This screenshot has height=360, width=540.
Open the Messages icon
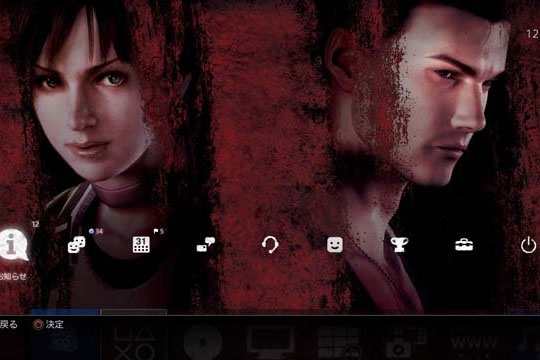click(x=206, y=245)
